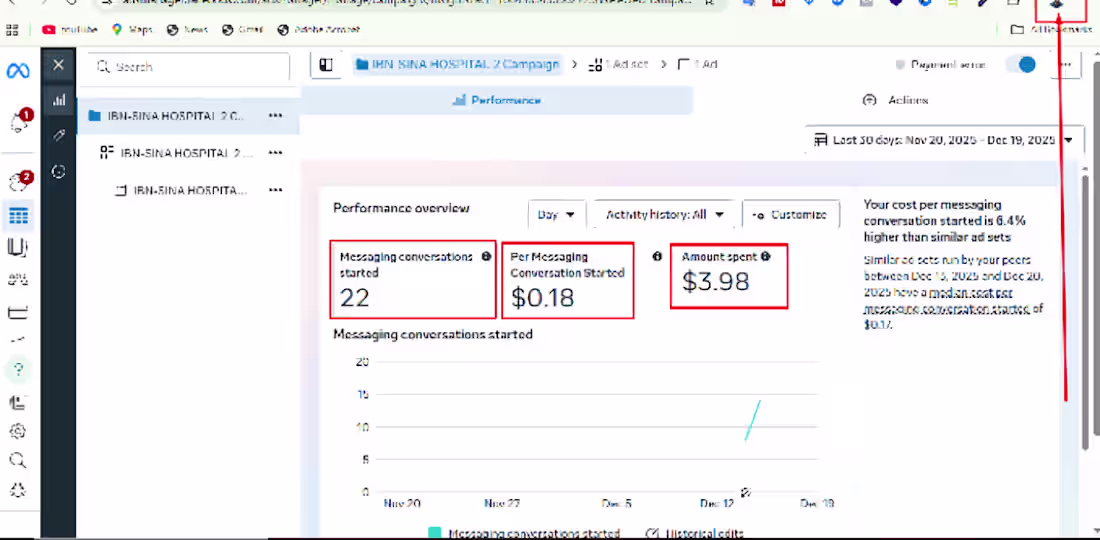
Task: Click the historical edits marker on chart axis
Action: click(x=746, y=492)
